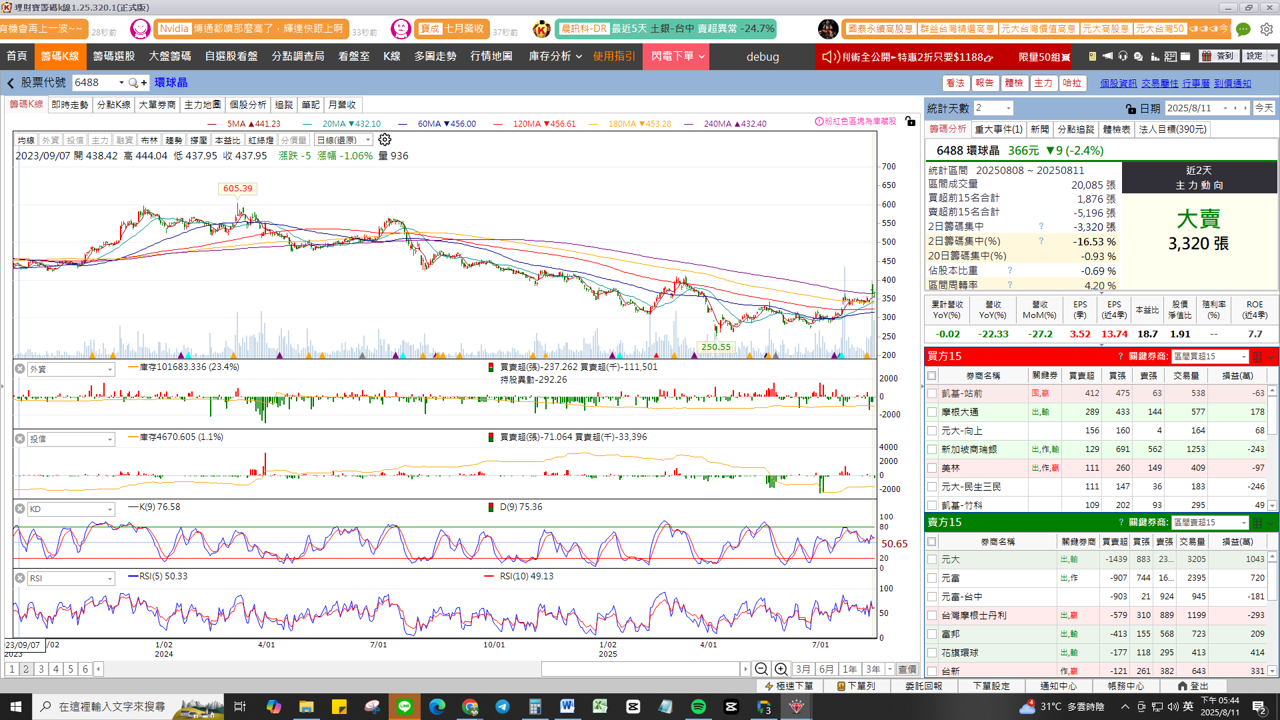Open the 大盤籌碼 menu

[170, 56]
